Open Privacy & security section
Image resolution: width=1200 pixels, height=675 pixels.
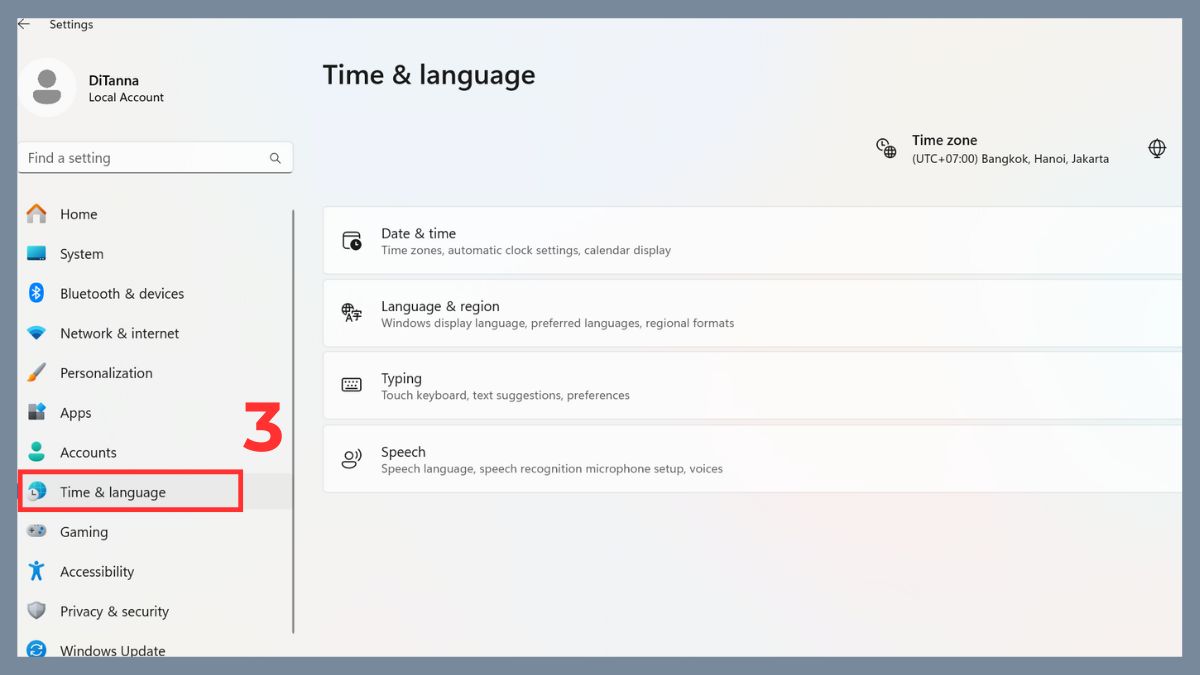click(155, 611)
